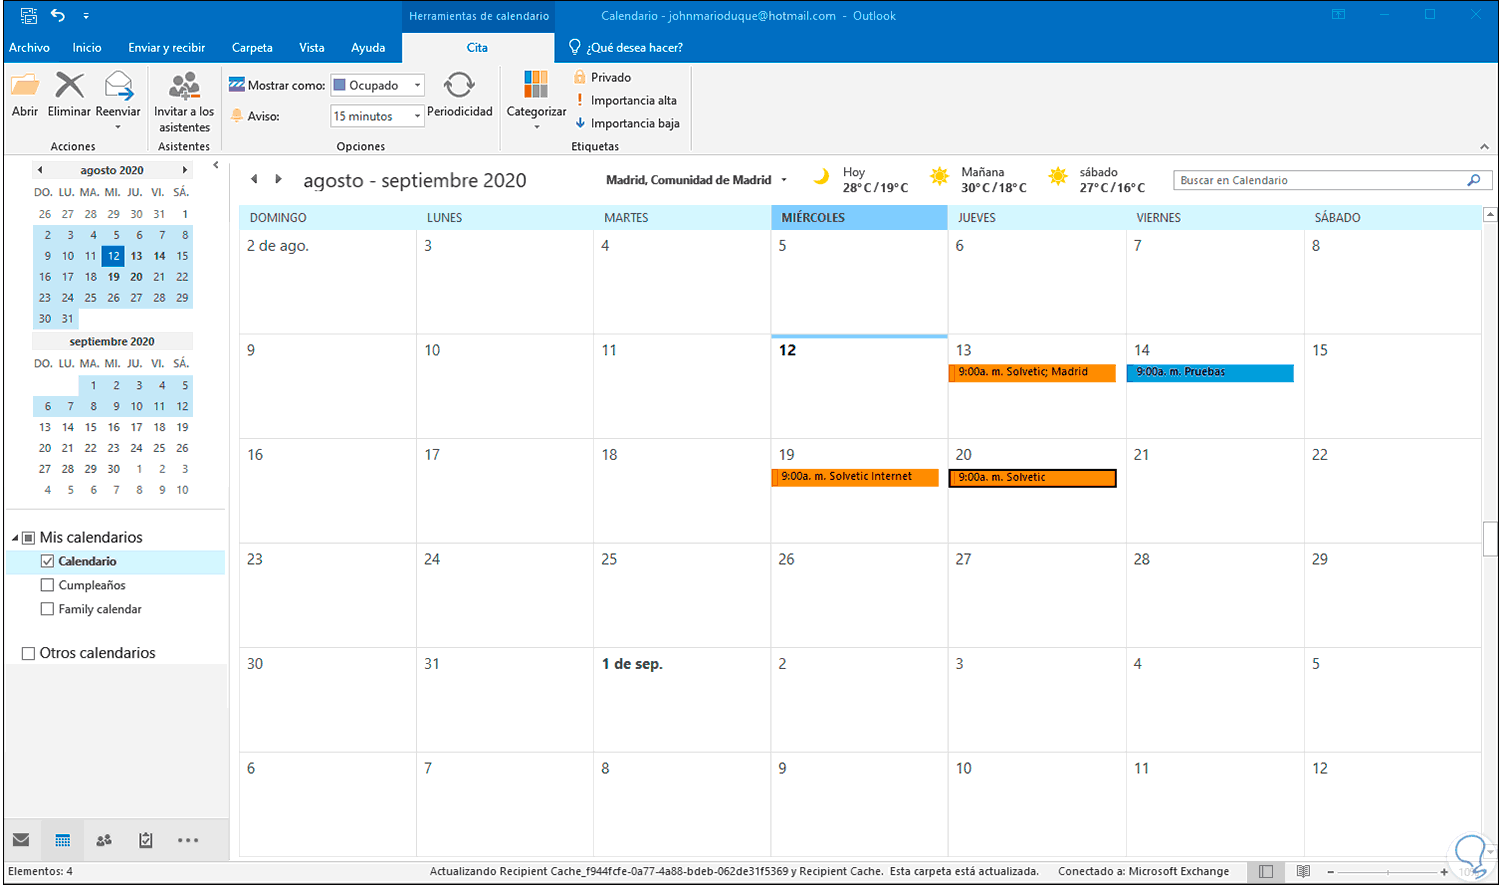Switch to Reading view in status bar
Screen dimensions: 1503x885
pyautogui.click(x=1303, y=872)
